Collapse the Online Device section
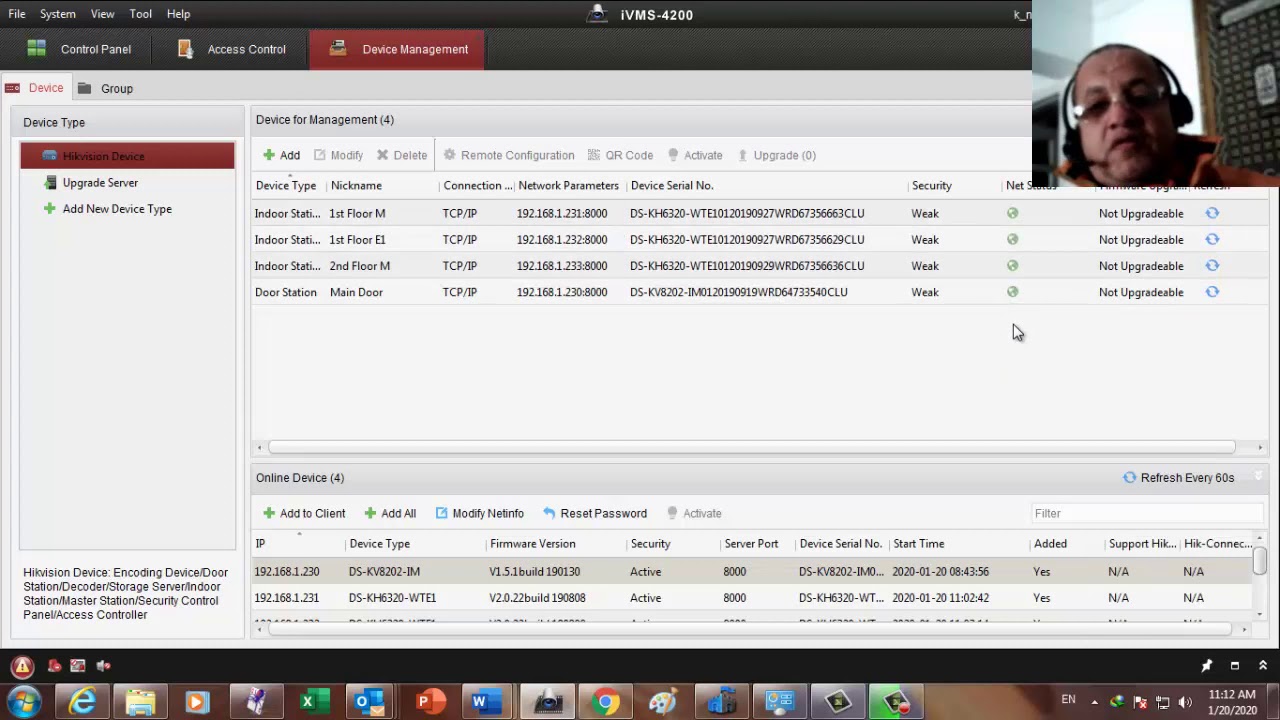 tap(1259, 477)
